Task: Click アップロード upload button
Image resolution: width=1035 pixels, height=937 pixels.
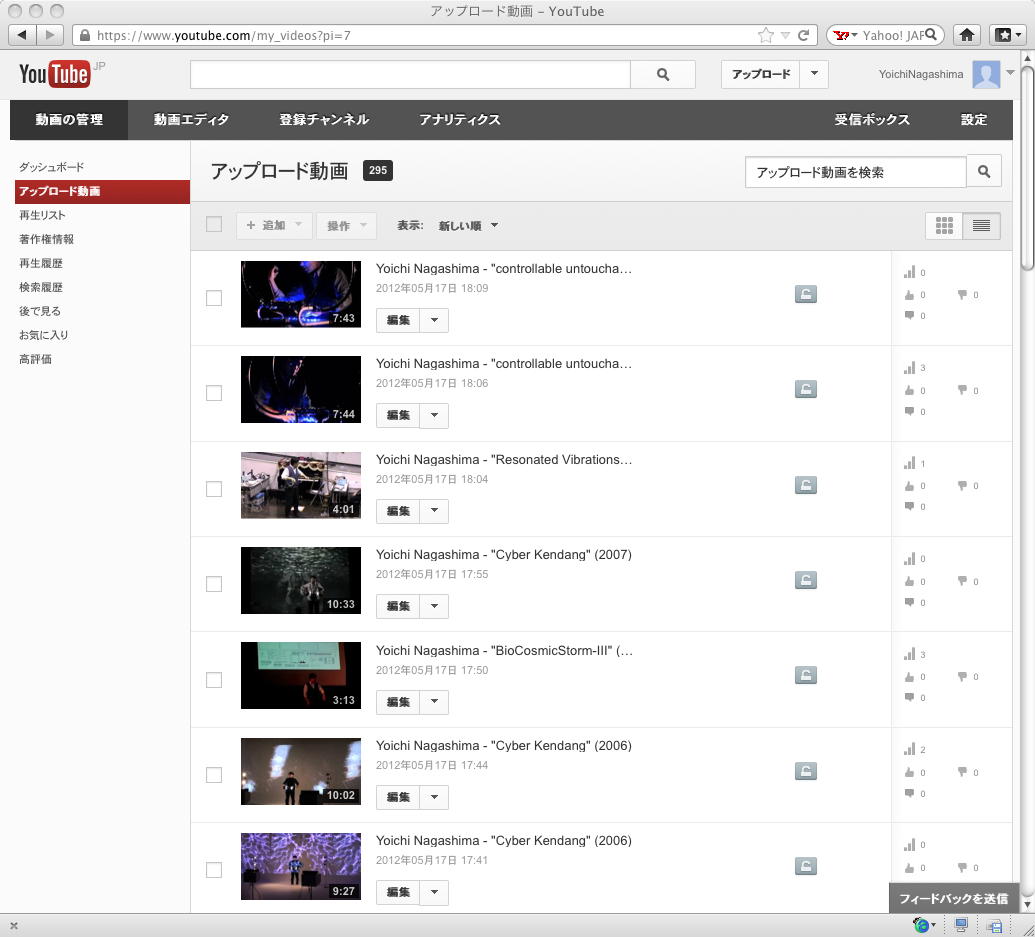Action: click(x=760, y=74)
